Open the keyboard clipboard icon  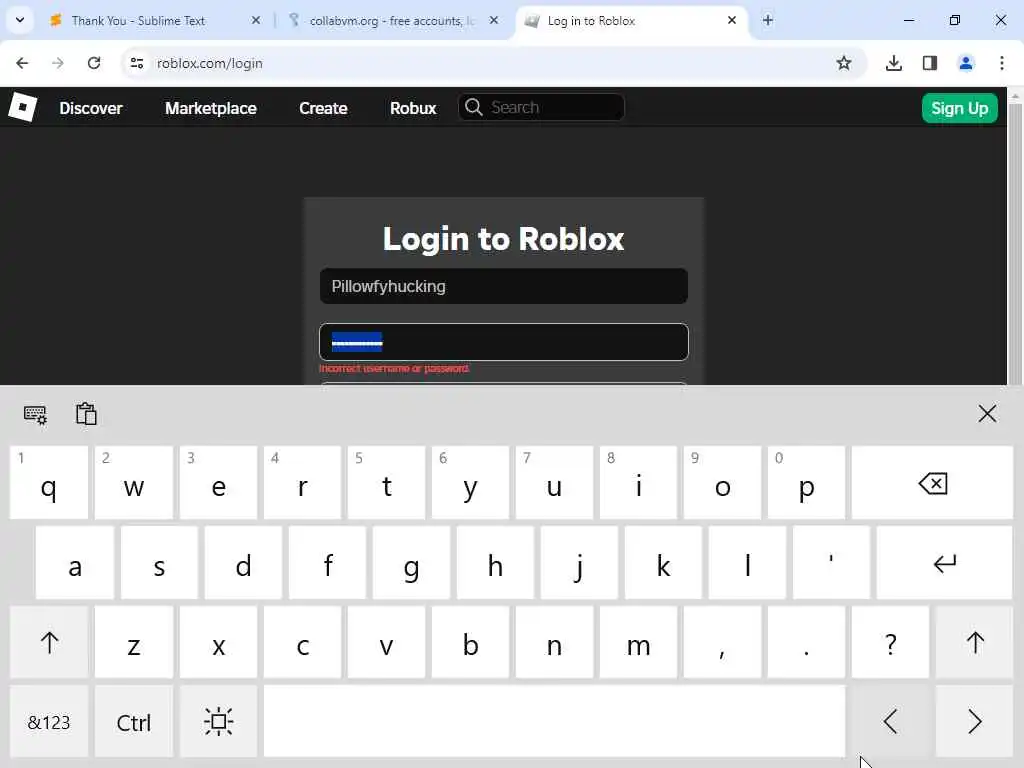coord(86,414)
